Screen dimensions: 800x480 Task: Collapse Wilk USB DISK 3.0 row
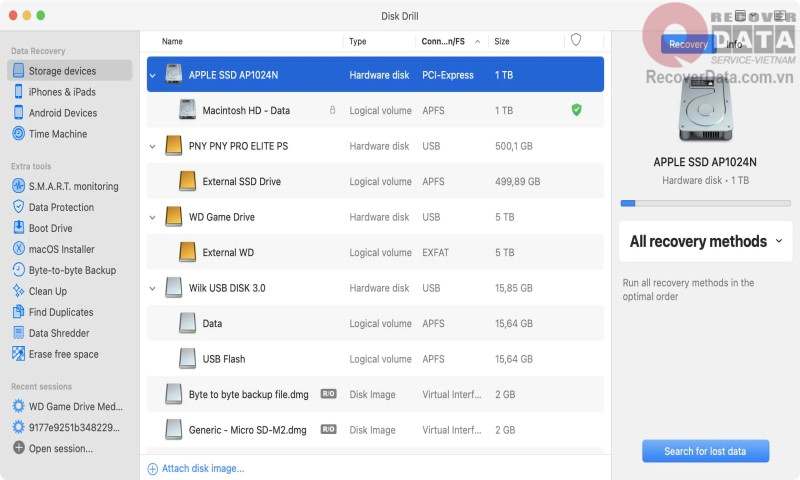point(153,288)
